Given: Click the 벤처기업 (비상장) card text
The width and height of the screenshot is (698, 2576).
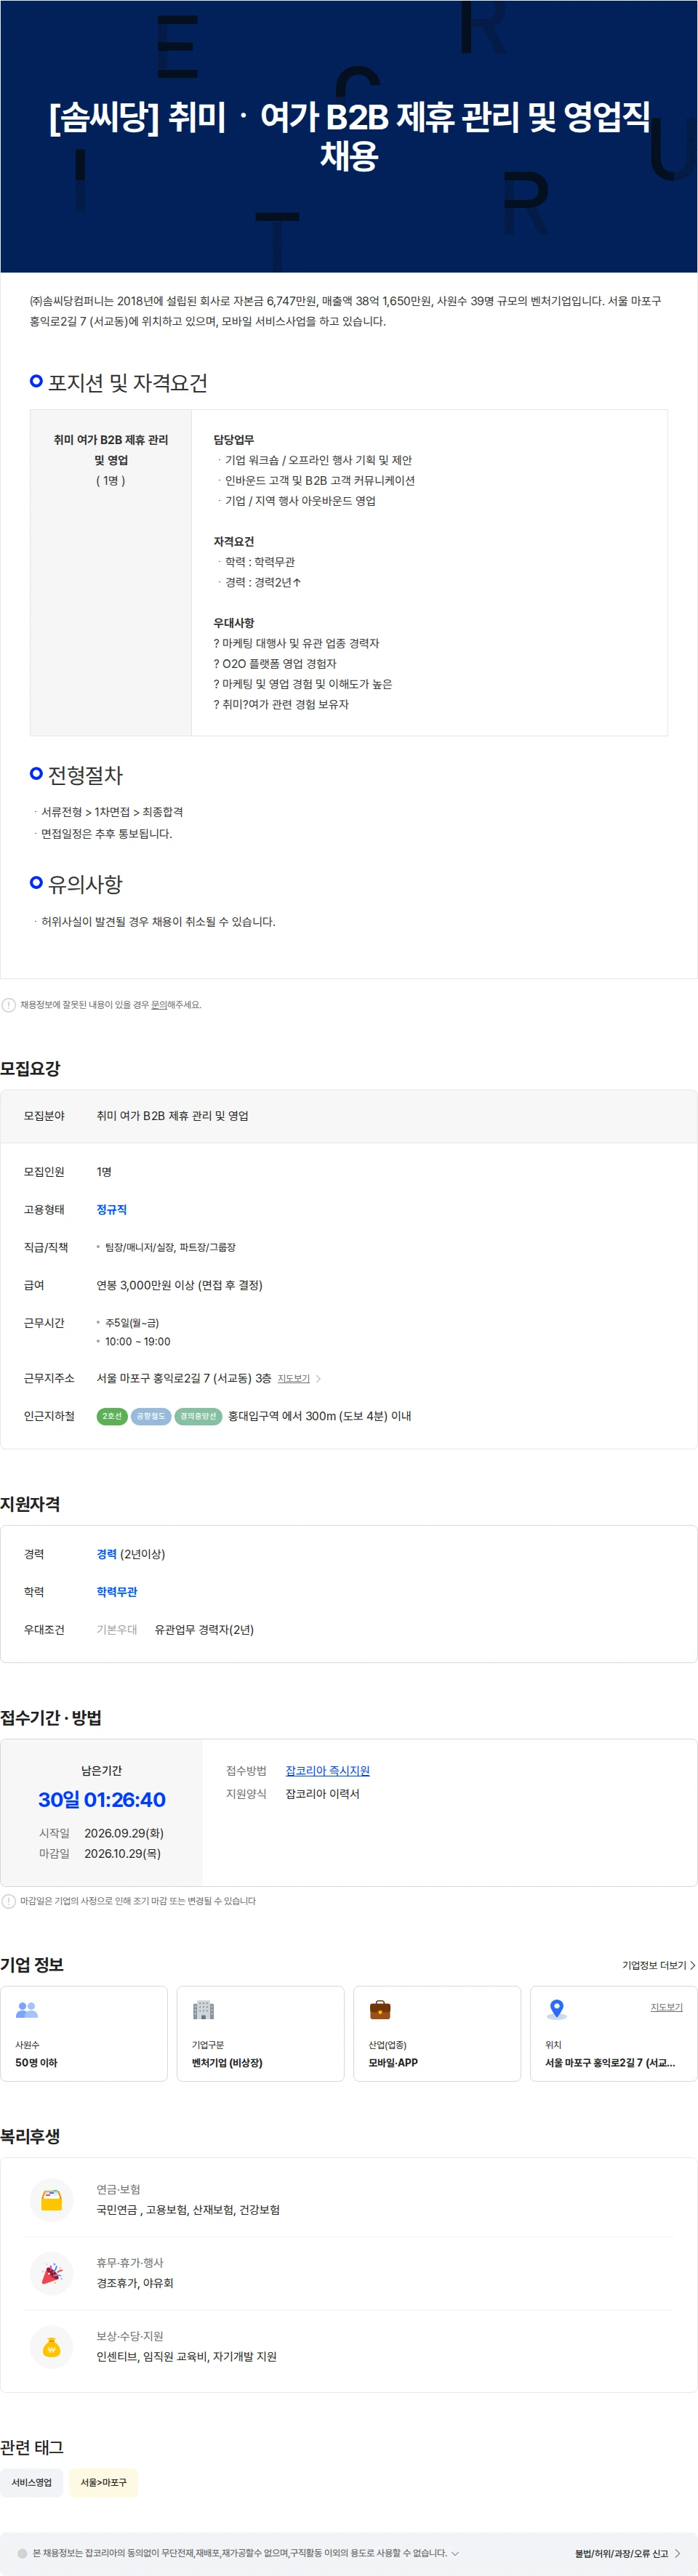Looking at the screenshot, I should point(227,2063).
